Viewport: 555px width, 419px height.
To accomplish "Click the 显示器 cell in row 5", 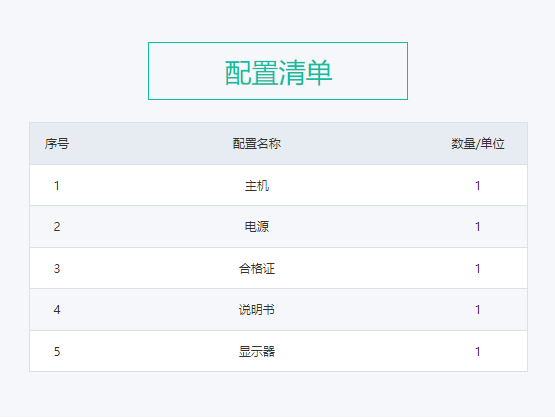I will 257,351.
